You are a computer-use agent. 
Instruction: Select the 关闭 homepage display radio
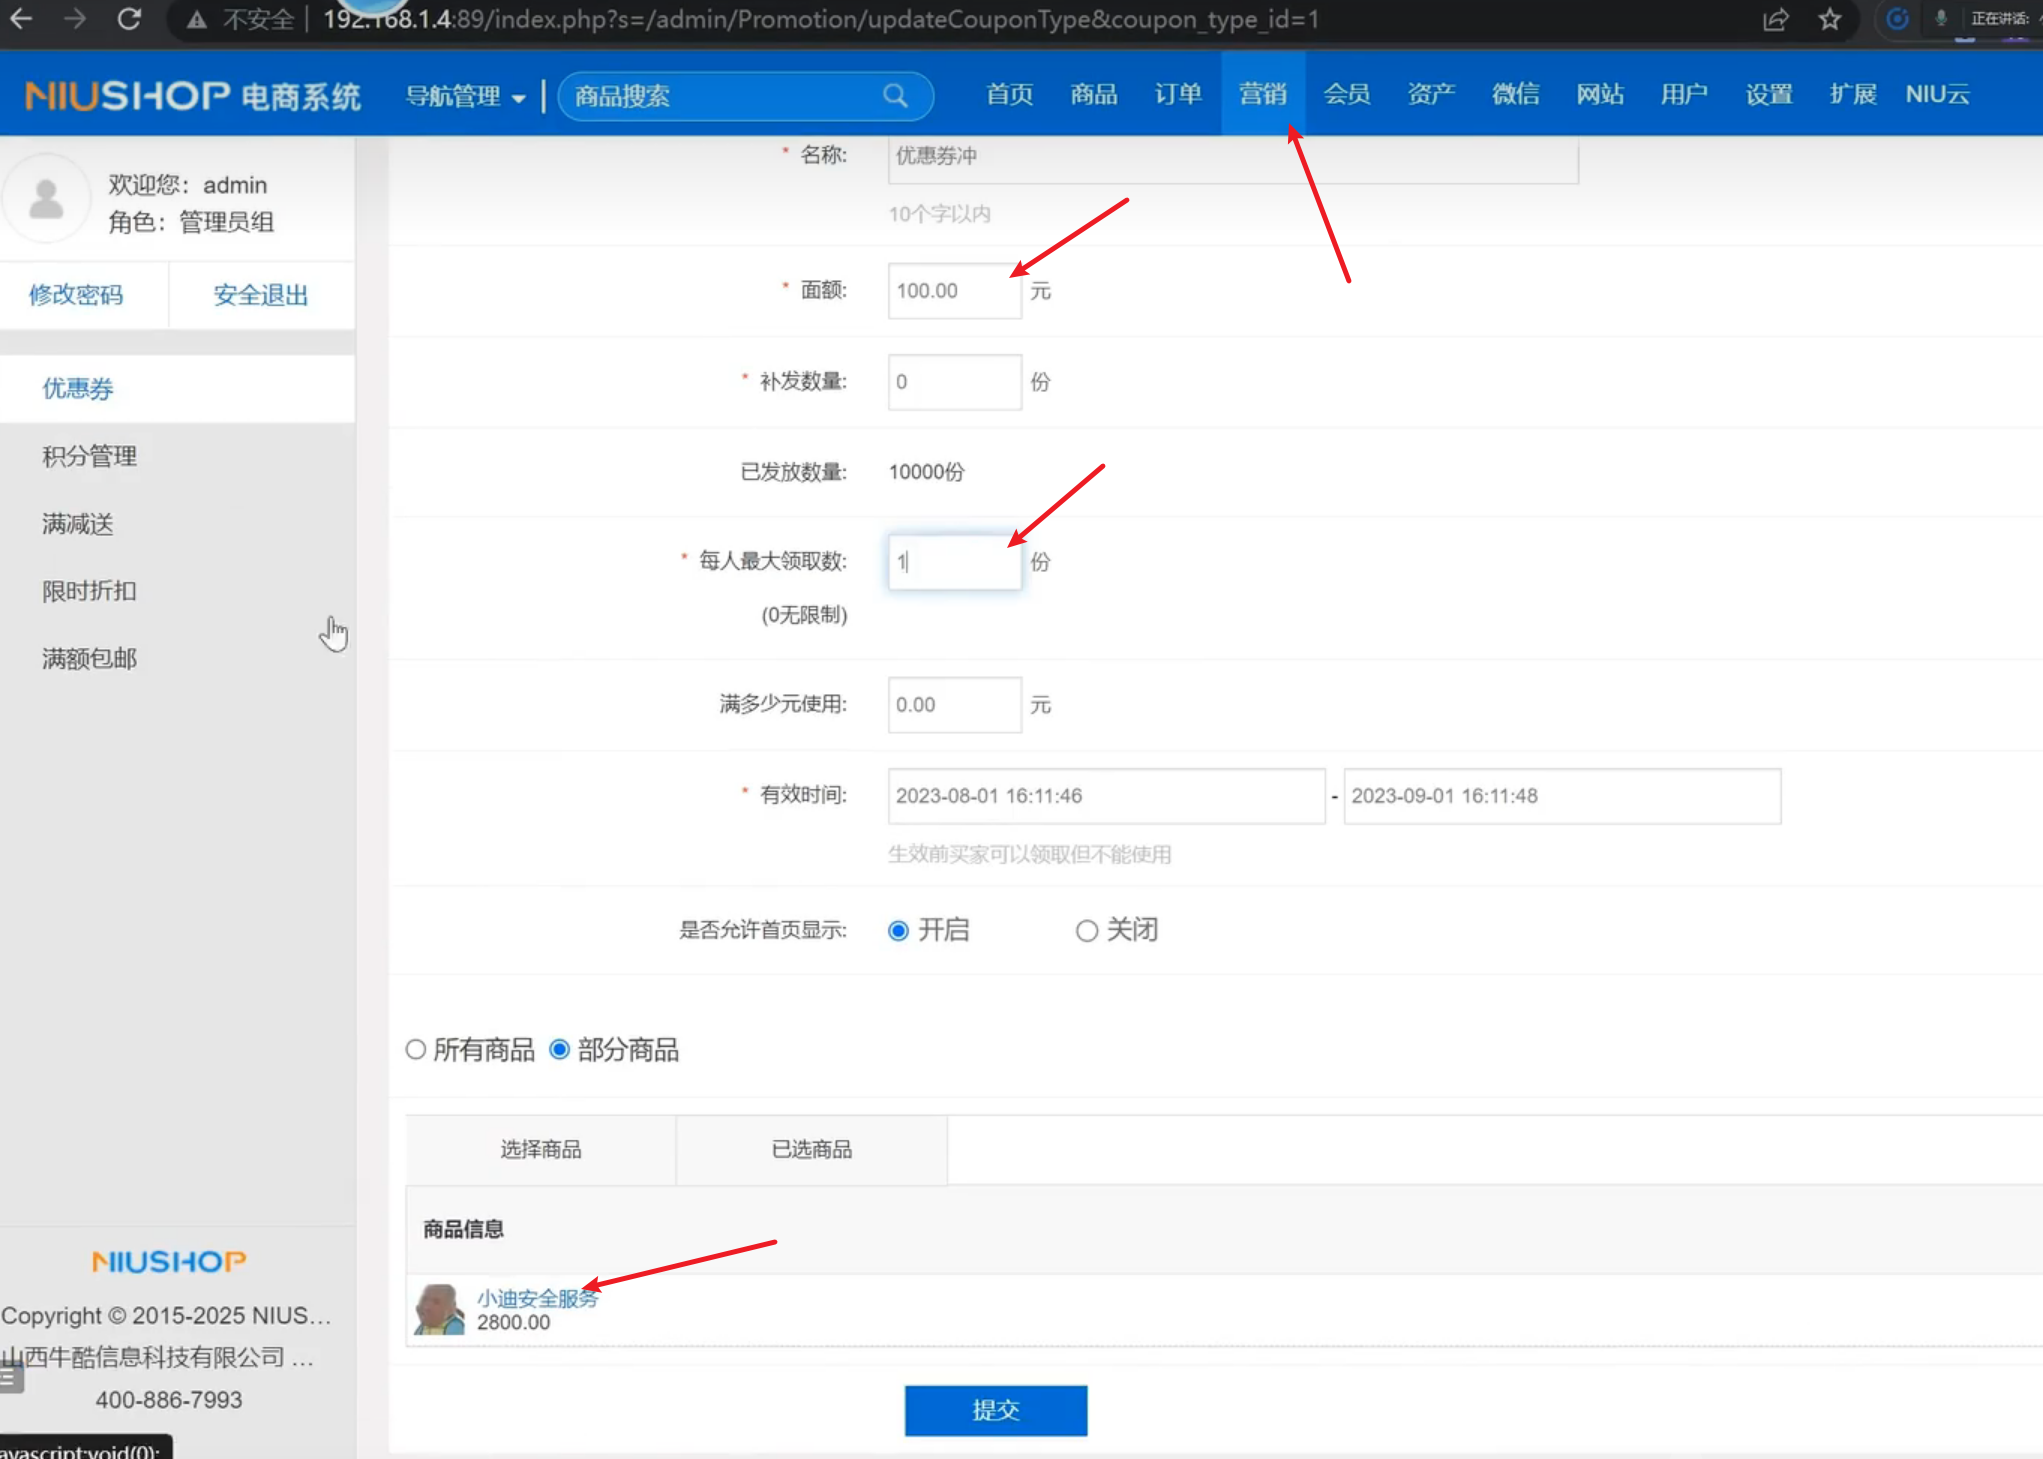[1086, 931]
